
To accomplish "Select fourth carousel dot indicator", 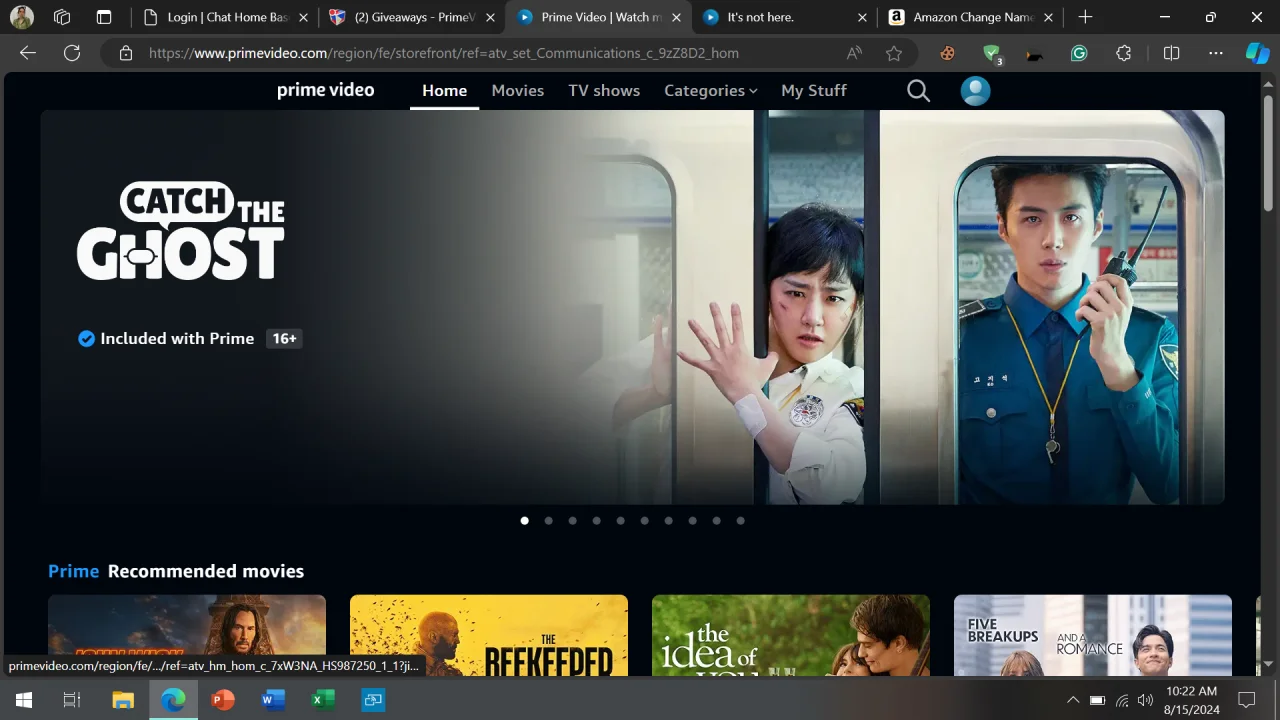I will (x=596, y=520).
